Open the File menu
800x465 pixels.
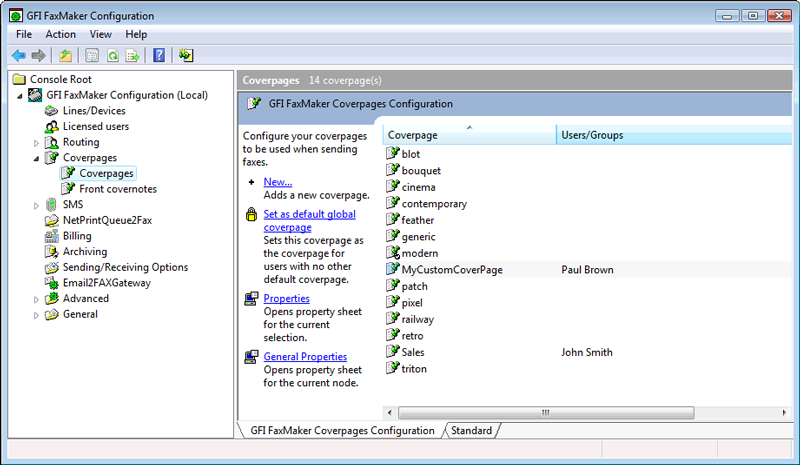click(24, 34)
